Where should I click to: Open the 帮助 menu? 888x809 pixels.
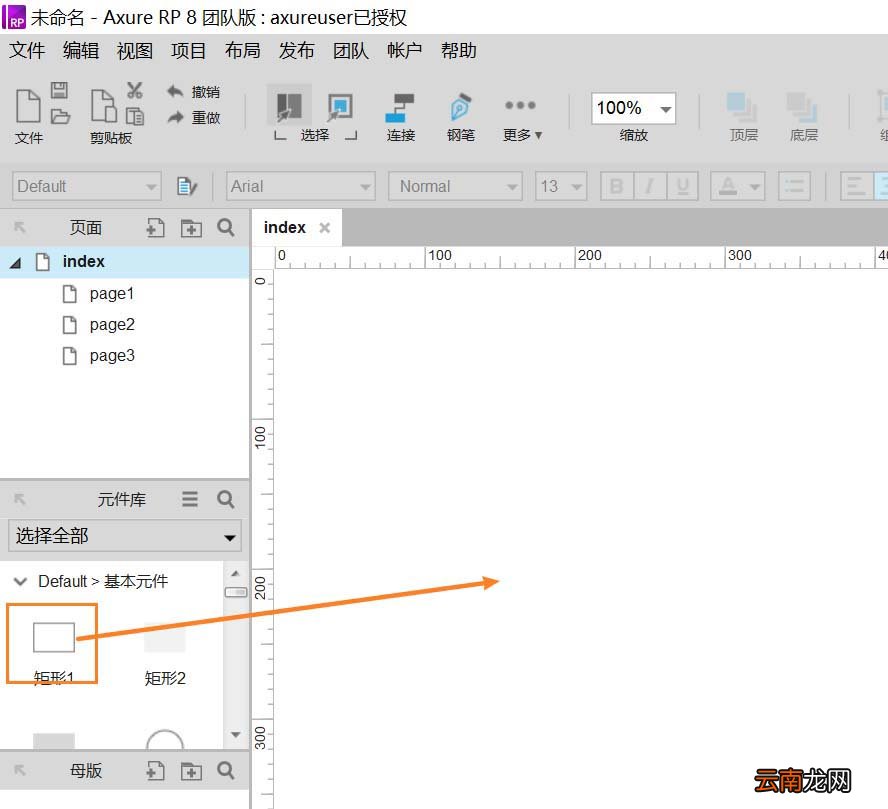[459, 50]
